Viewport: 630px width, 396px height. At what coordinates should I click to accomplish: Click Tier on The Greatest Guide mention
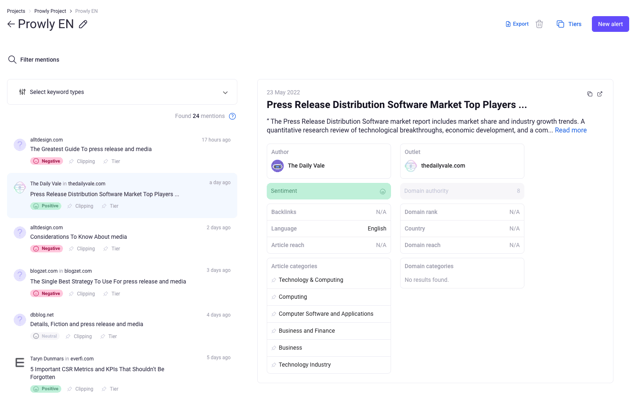112,161
